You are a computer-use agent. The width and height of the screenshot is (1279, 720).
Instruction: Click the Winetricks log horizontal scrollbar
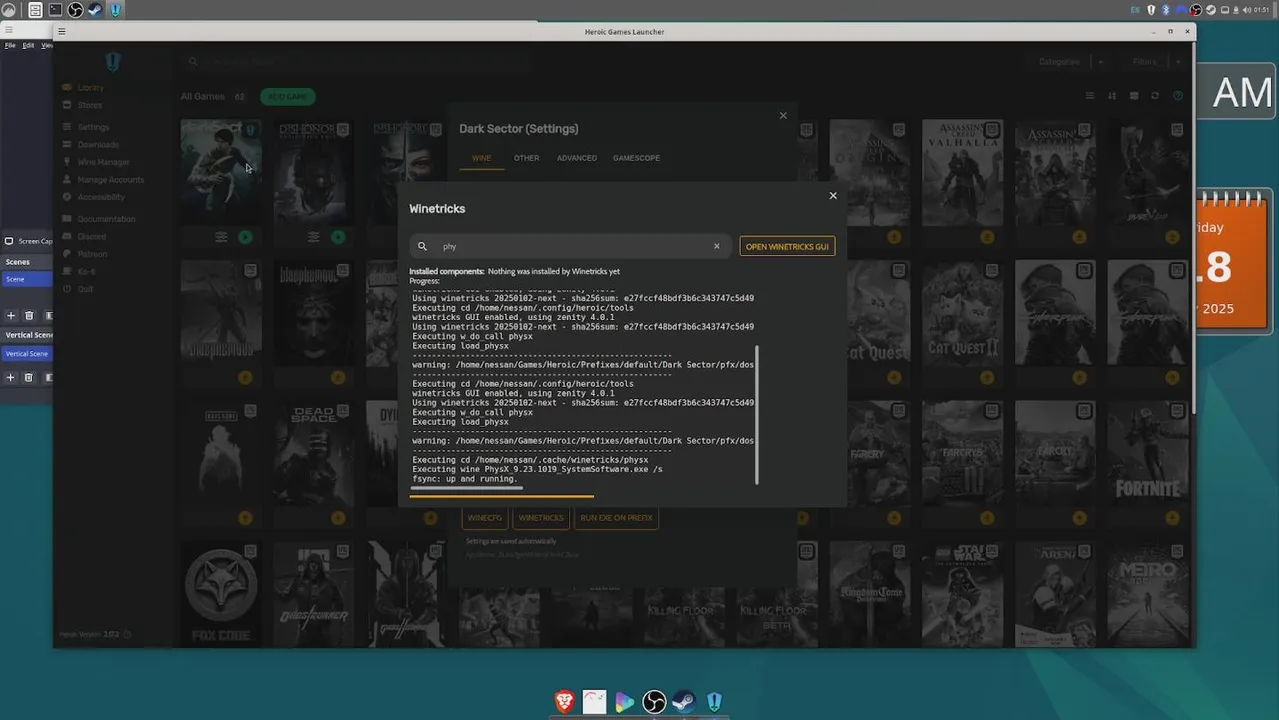pos(466,488)
